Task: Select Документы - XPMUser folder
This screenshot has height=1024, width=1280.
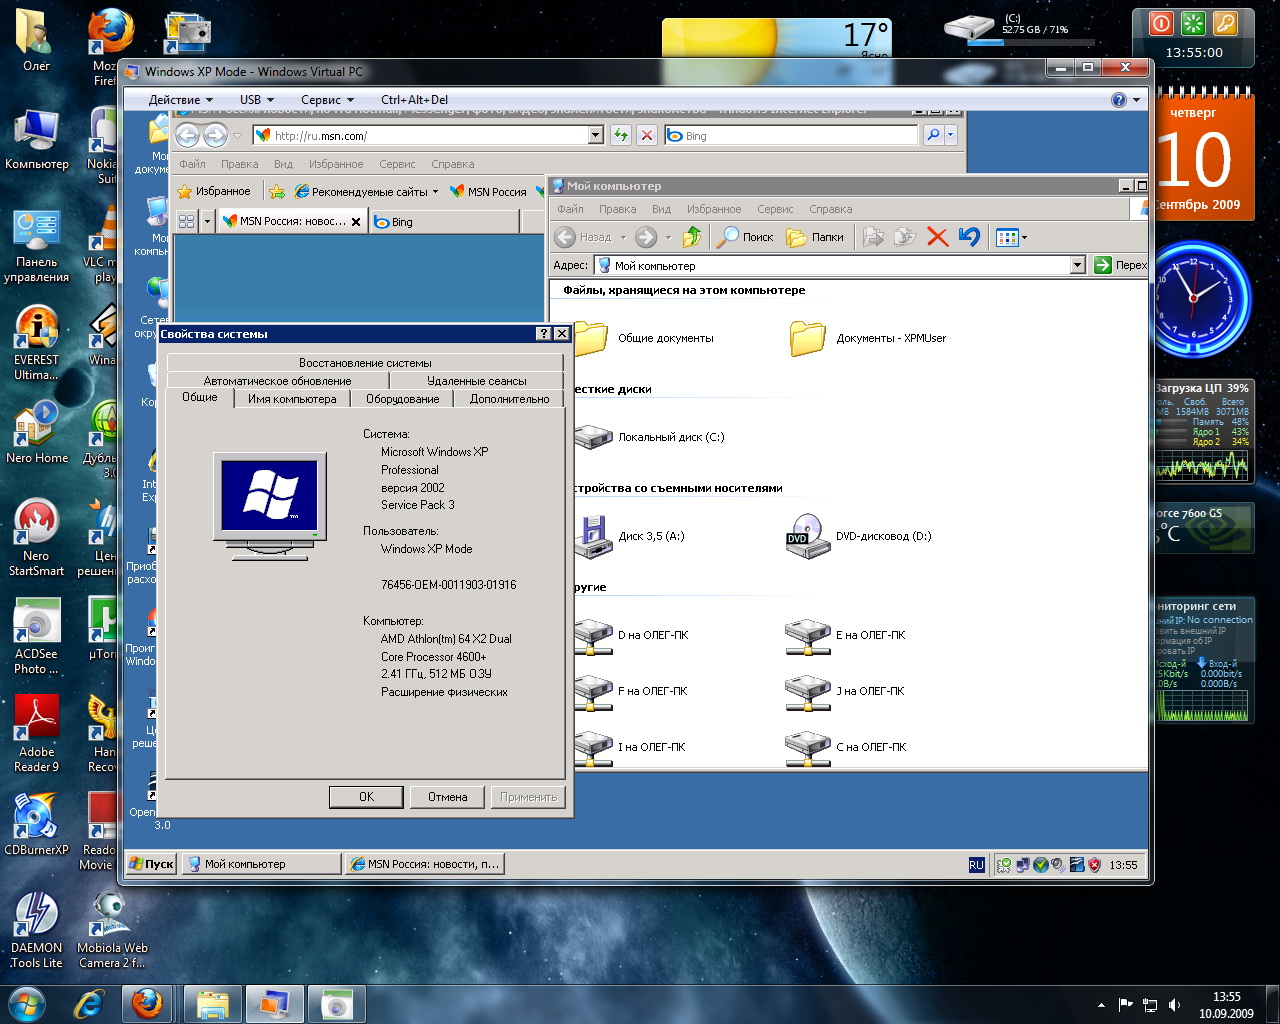Action: click(x=867, y=338)
